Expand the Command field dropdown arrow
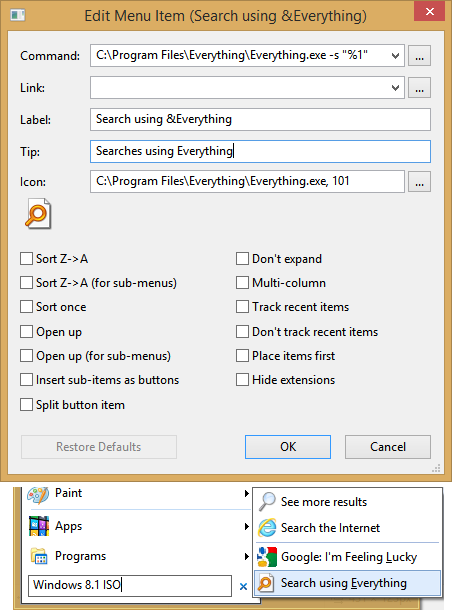 [395, 56]
